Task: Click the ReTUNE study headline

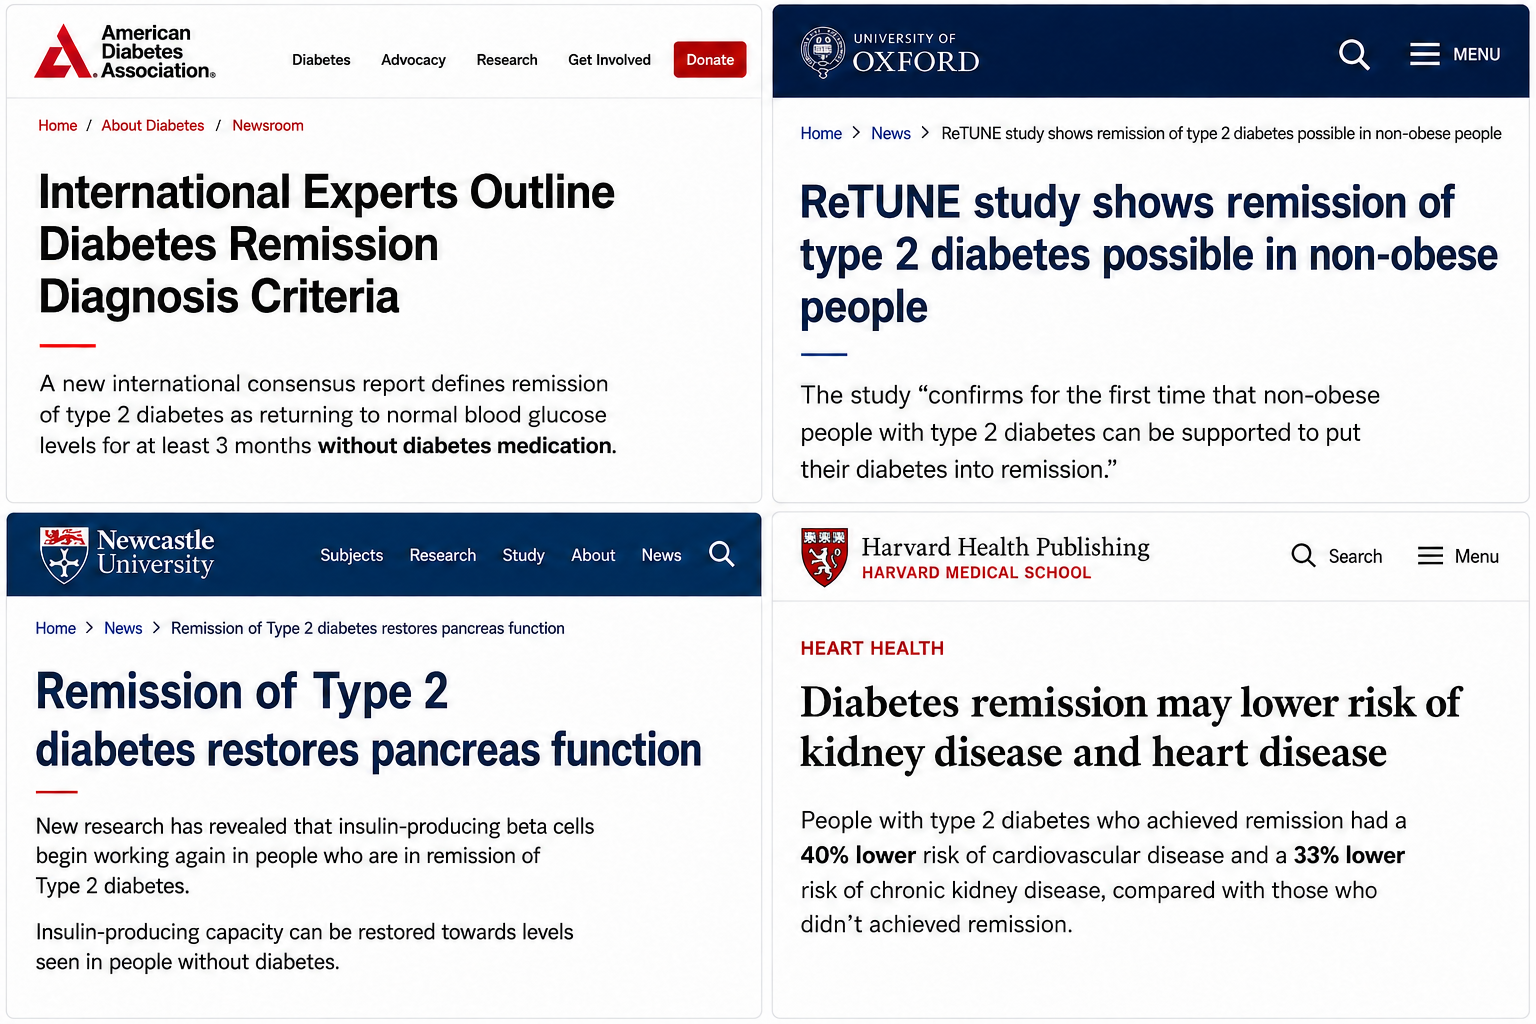Action: pyautogui.click(x=1149, y=255)
